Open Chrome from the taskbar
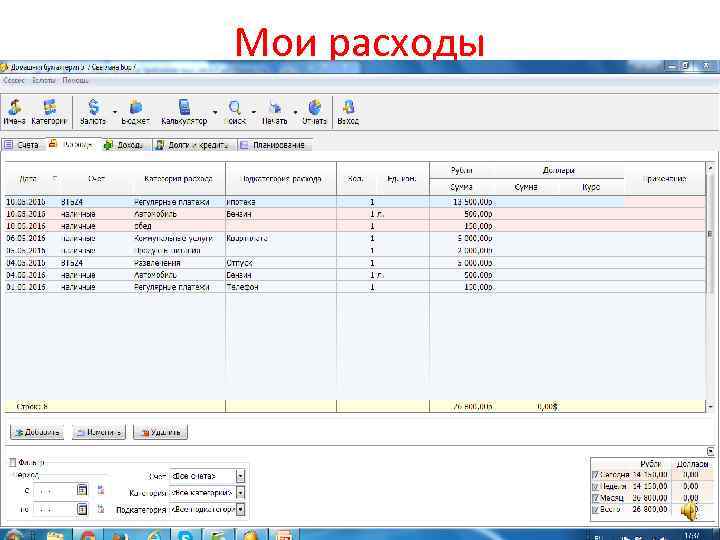The image size is (720, 540). click(88, 535)
